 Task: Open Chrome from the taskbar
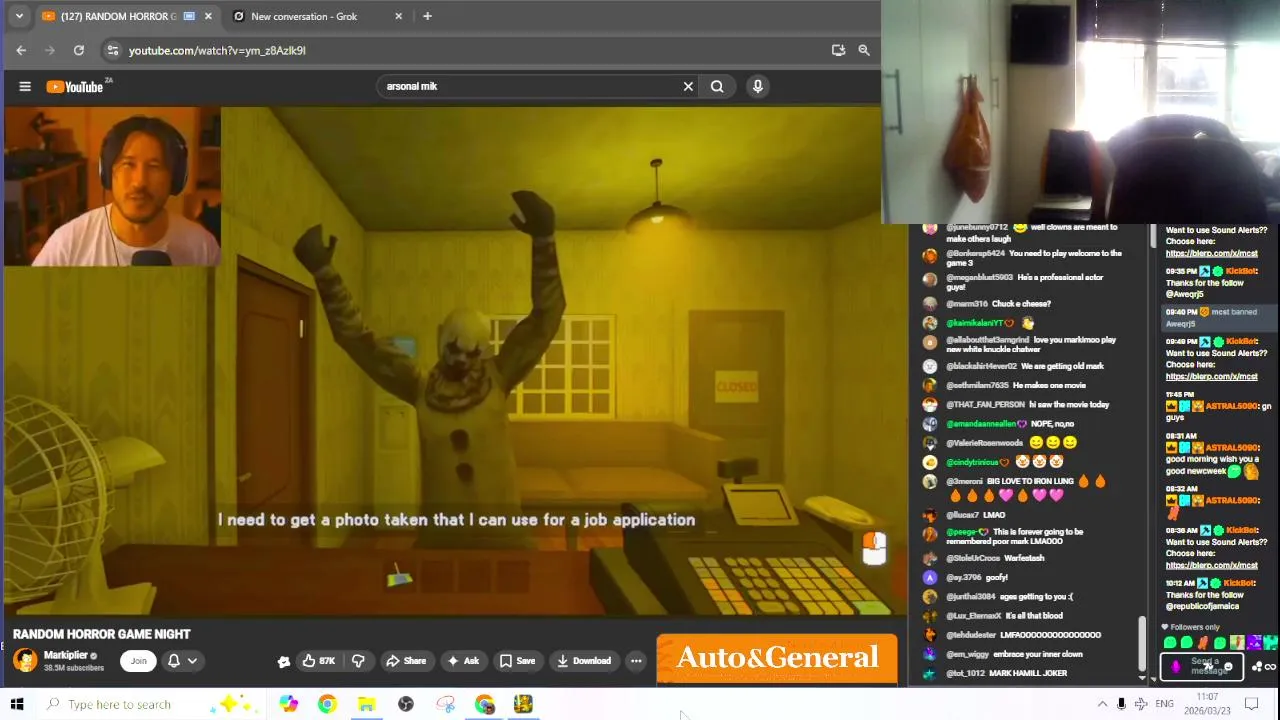(327, 704)
